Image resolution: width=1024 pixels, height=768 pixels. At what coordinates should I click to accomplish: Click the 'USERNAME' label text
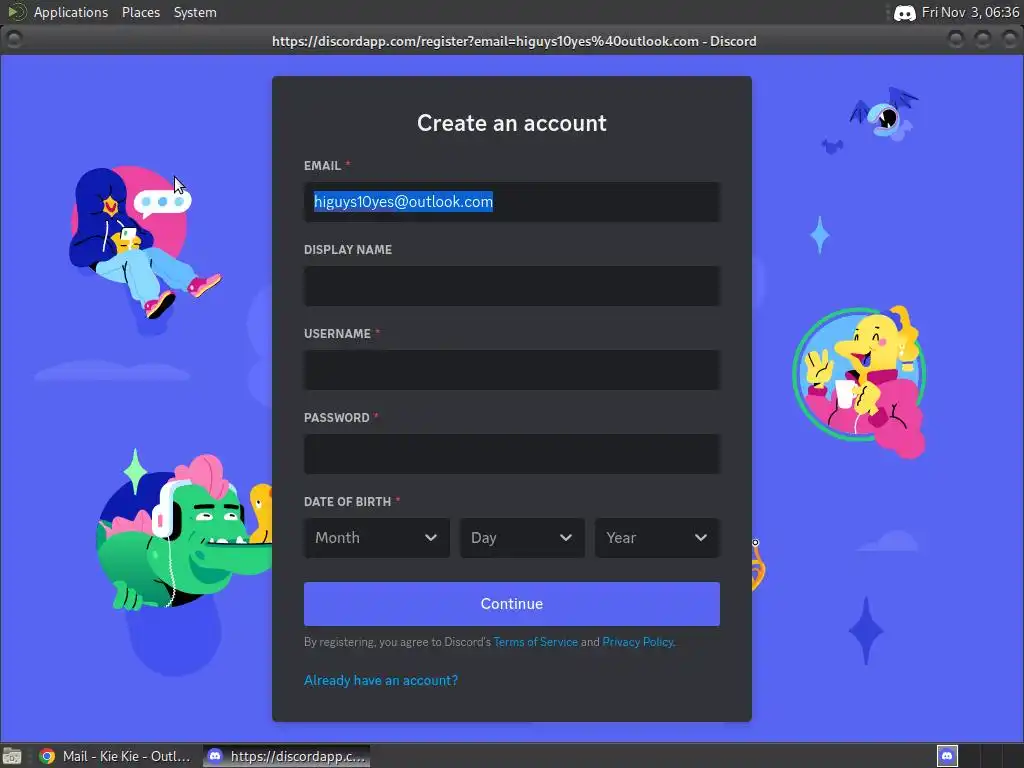click(337, 334)
